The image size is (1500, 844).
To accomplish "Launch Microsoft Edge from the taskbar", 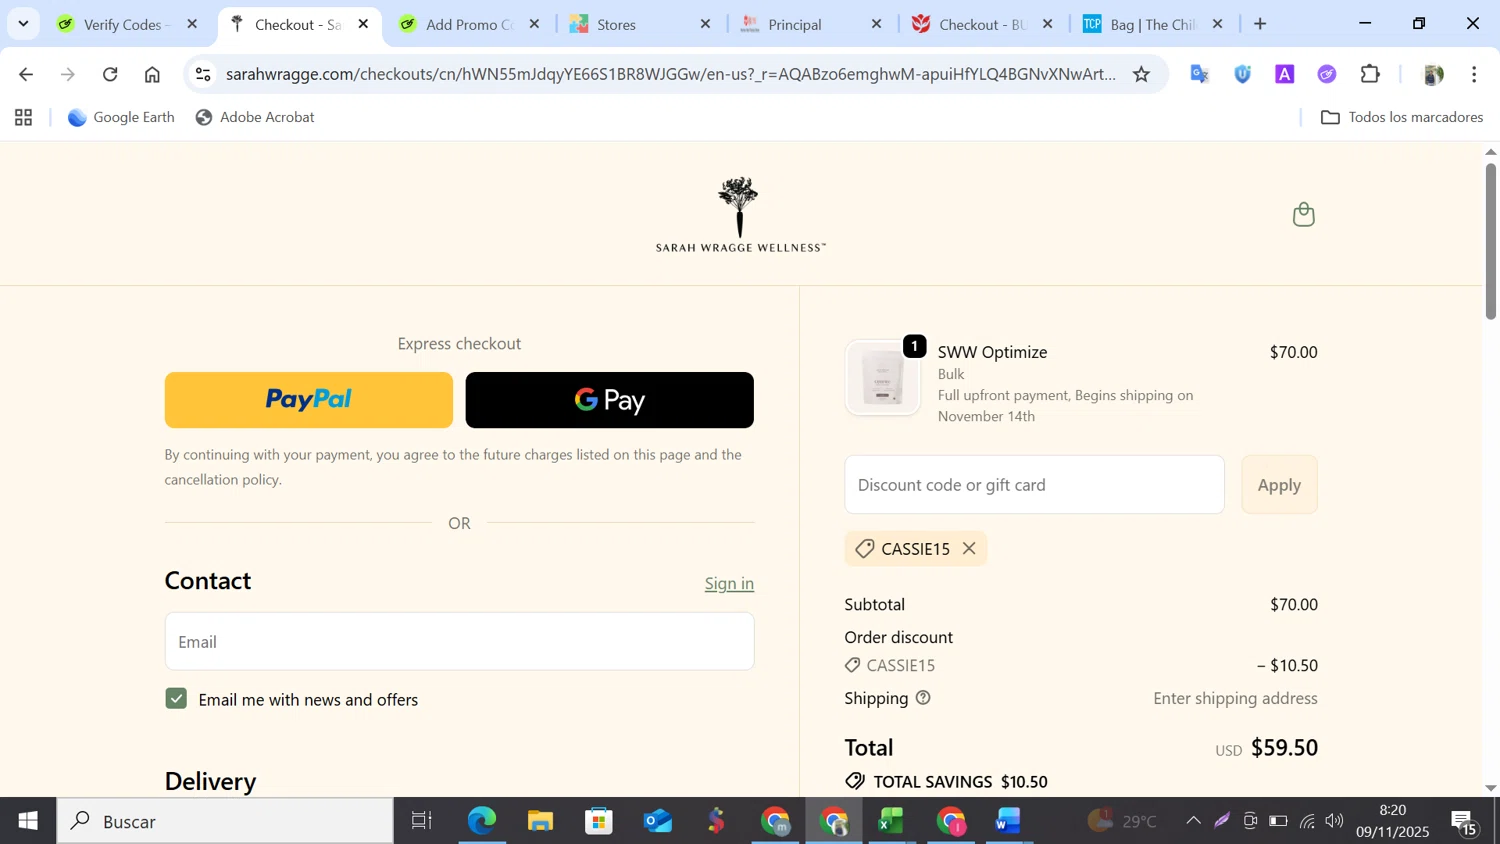I will pyautogui.click(x=481, y=821).
